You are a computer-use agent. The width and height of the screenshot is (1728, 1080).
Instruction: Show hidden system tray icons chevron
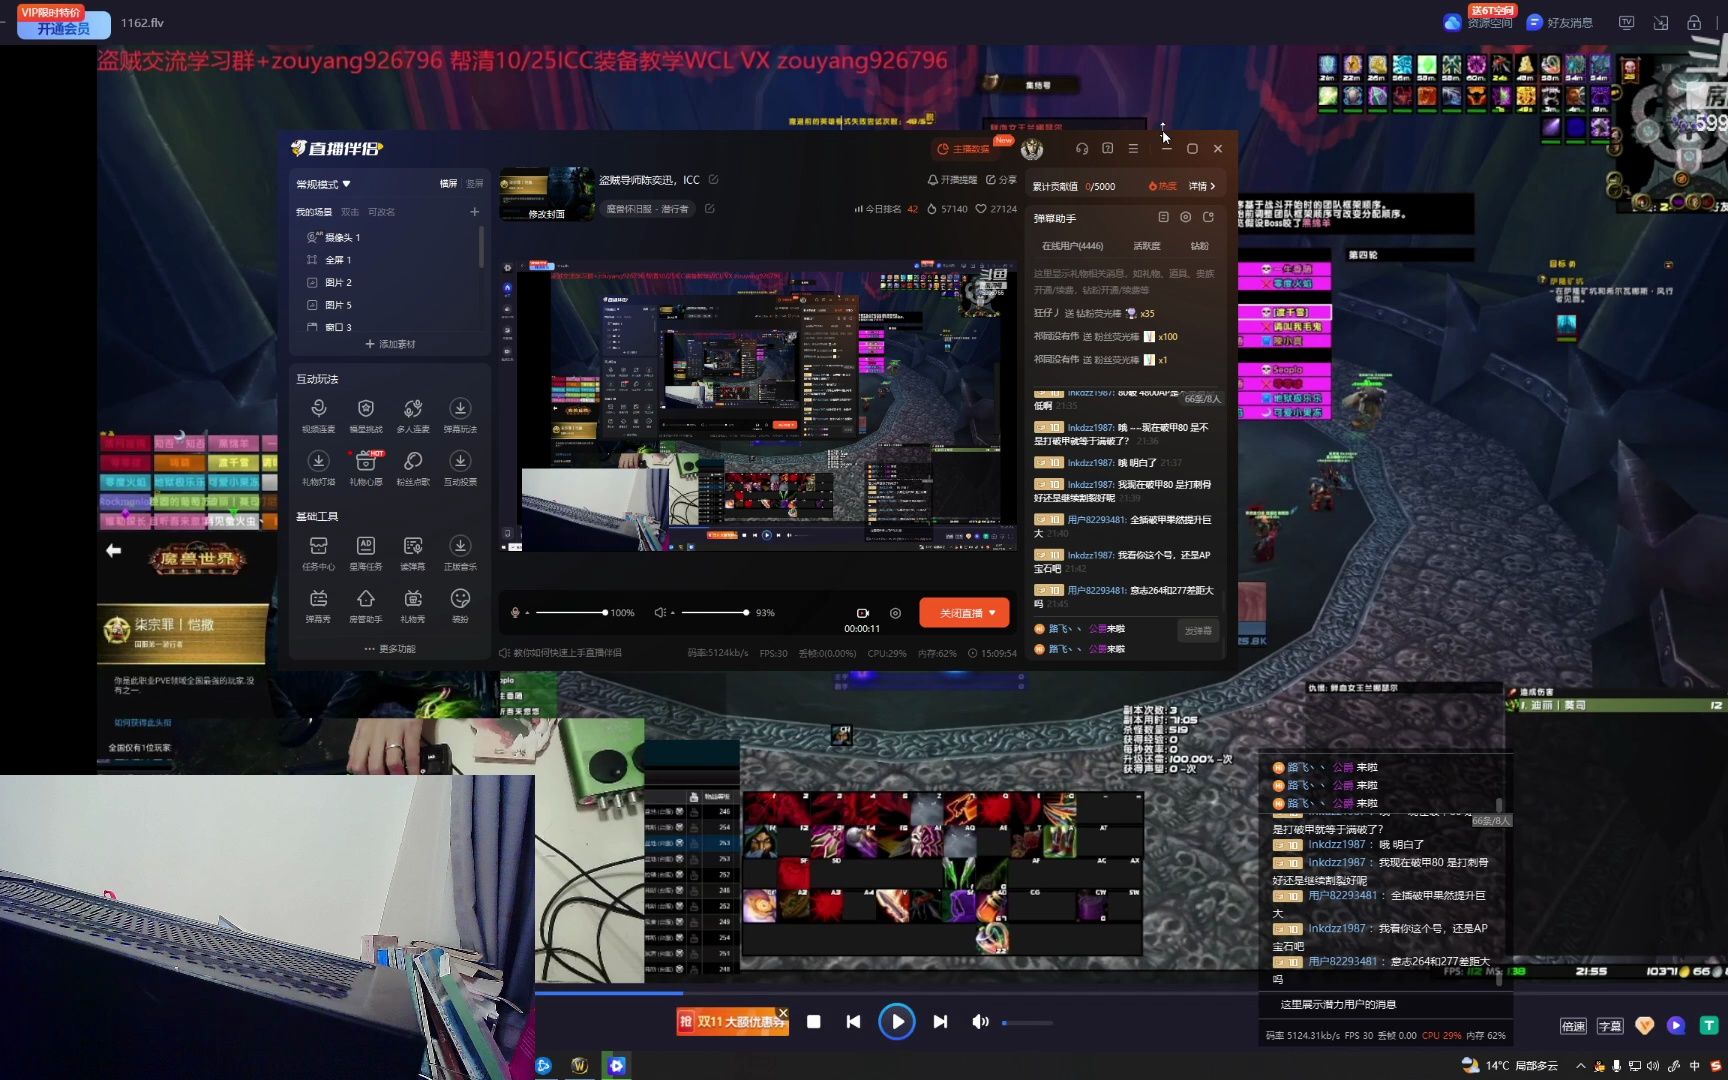pyautogui.click(x=1581, y=1066)
